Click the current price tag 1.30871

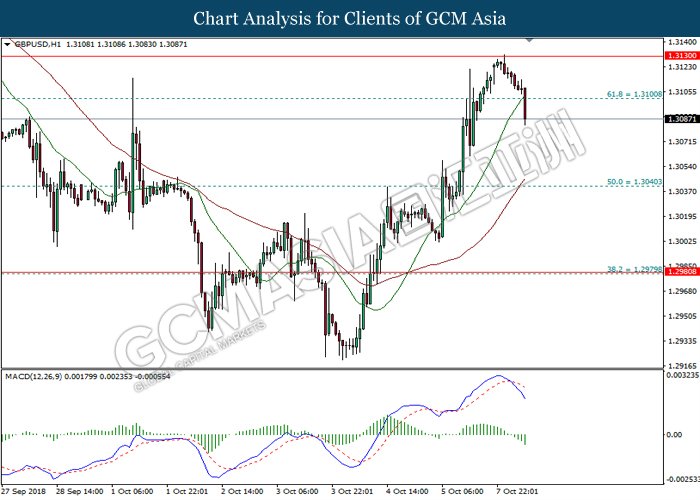click(681, 119)
